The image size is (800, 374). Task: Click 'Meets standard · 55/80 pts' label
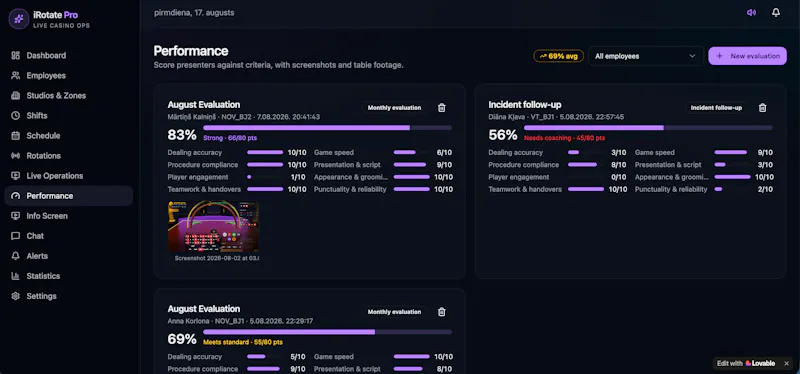tap(243, 342)
